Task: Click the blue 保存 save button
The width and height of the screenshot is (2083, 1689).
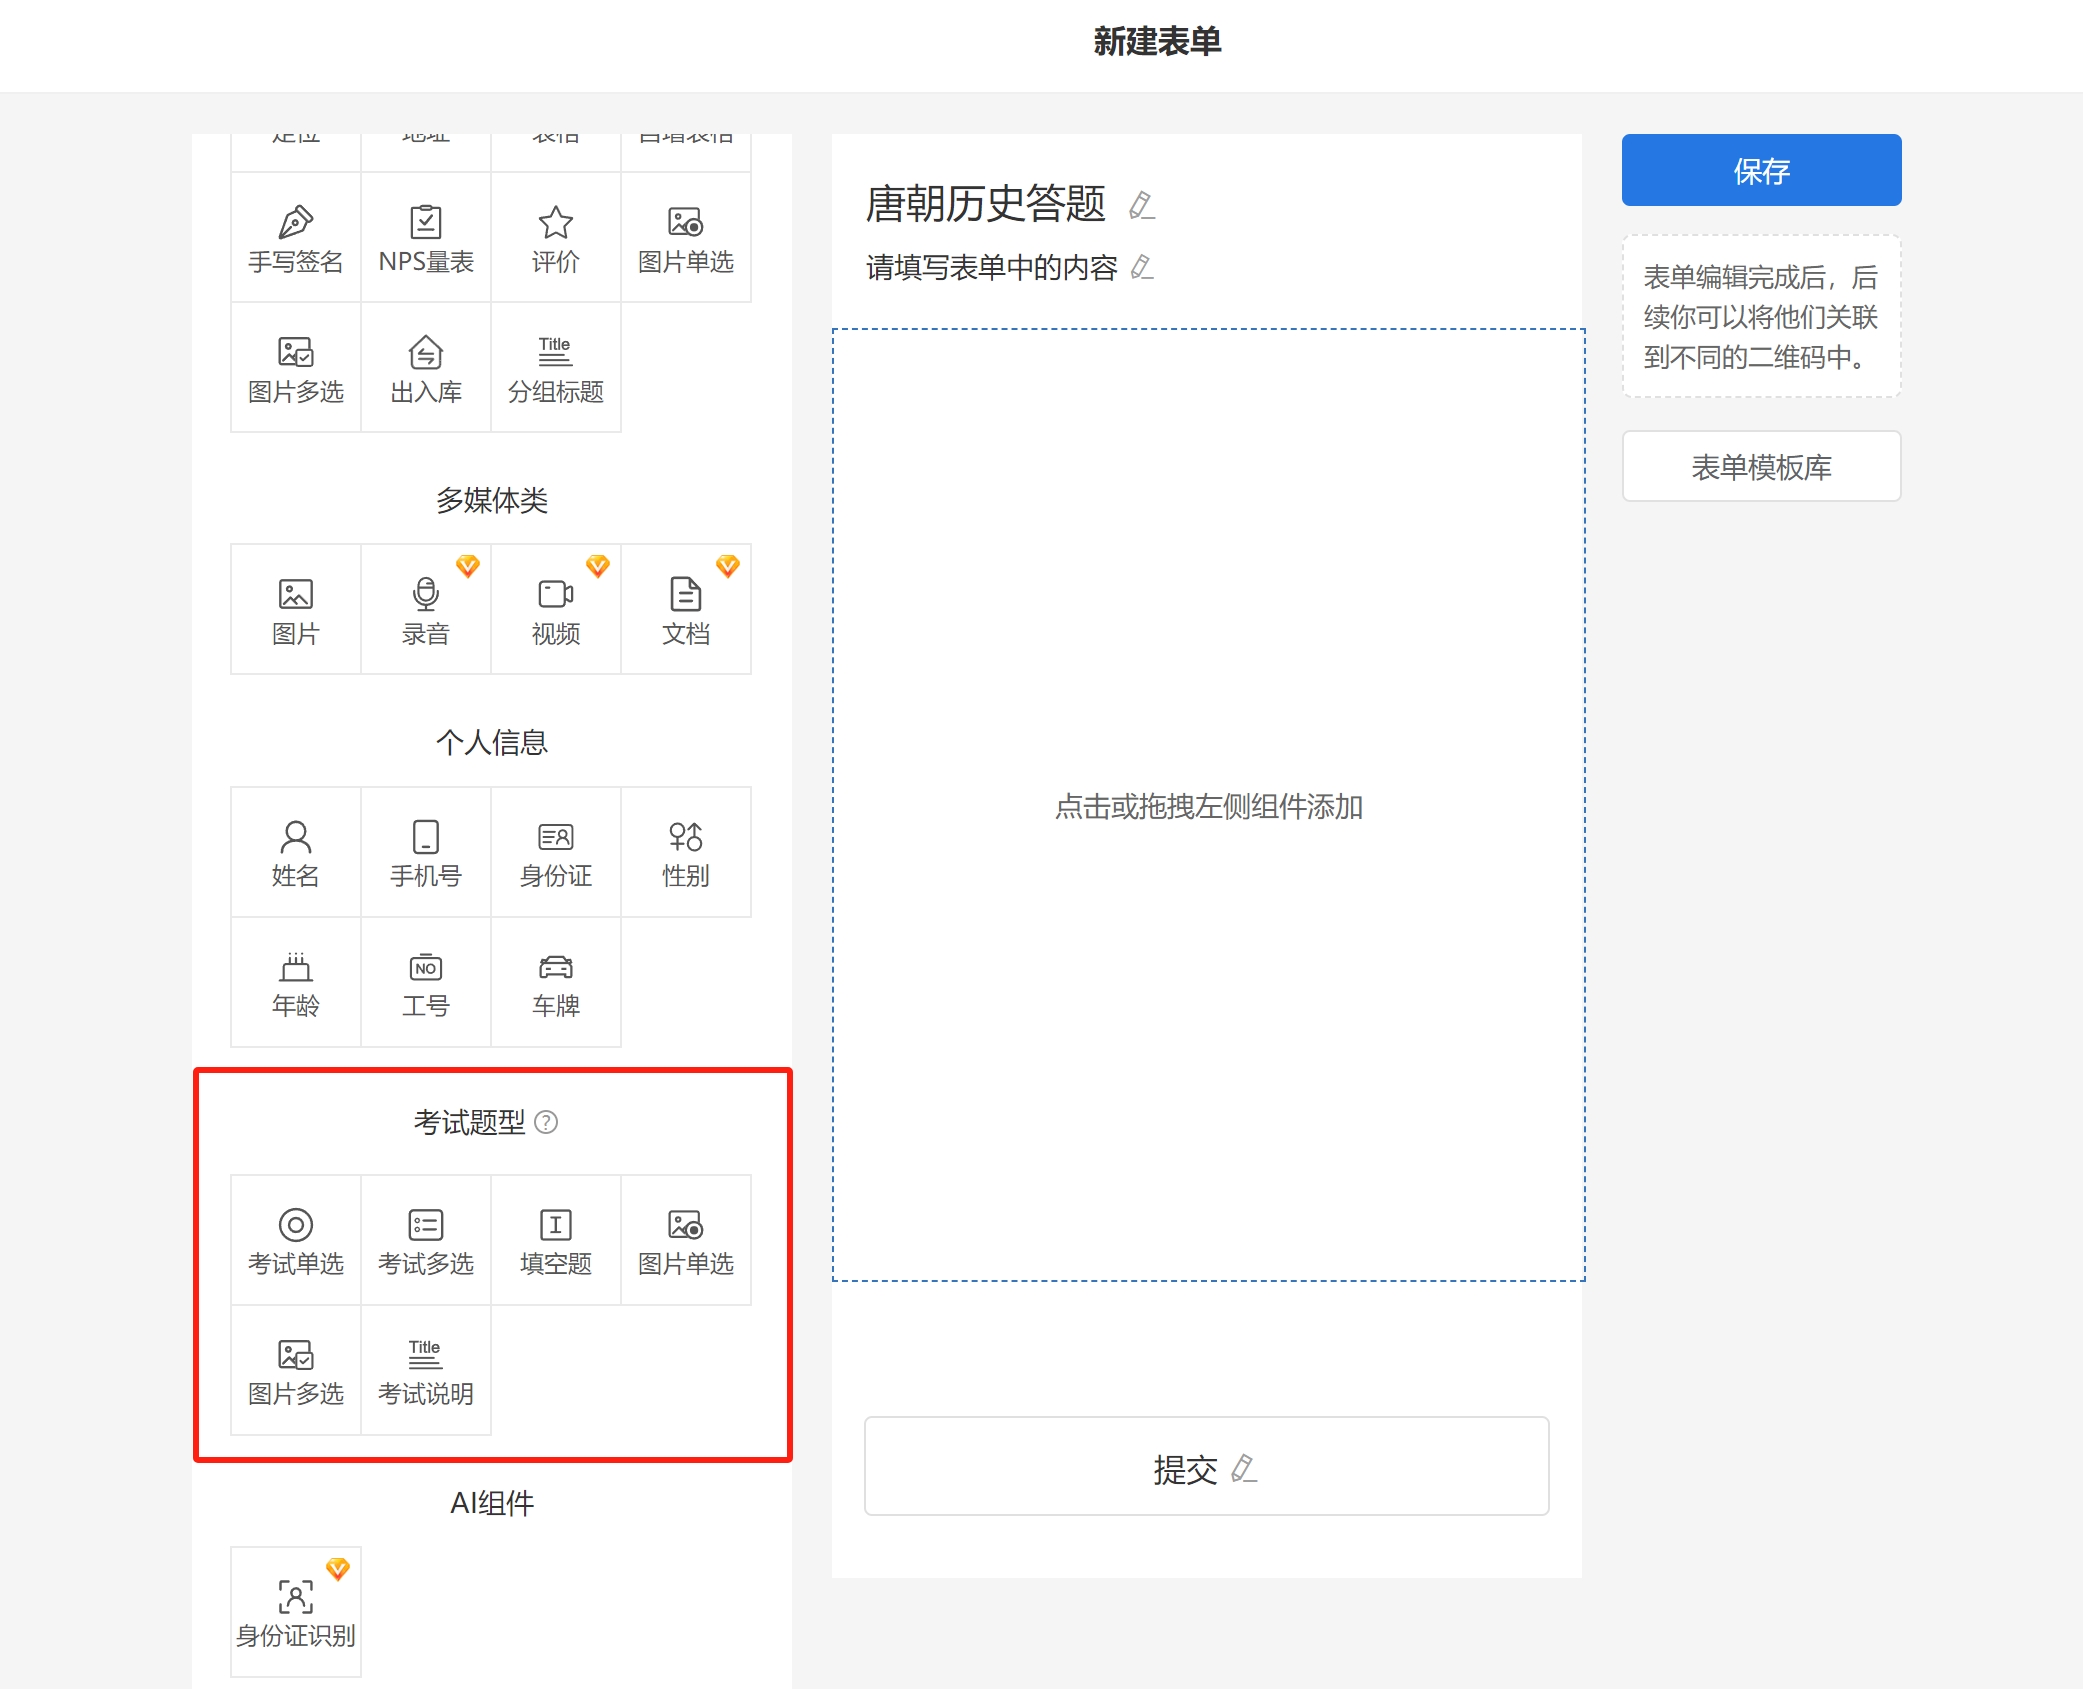Action: pos(1760,170)
